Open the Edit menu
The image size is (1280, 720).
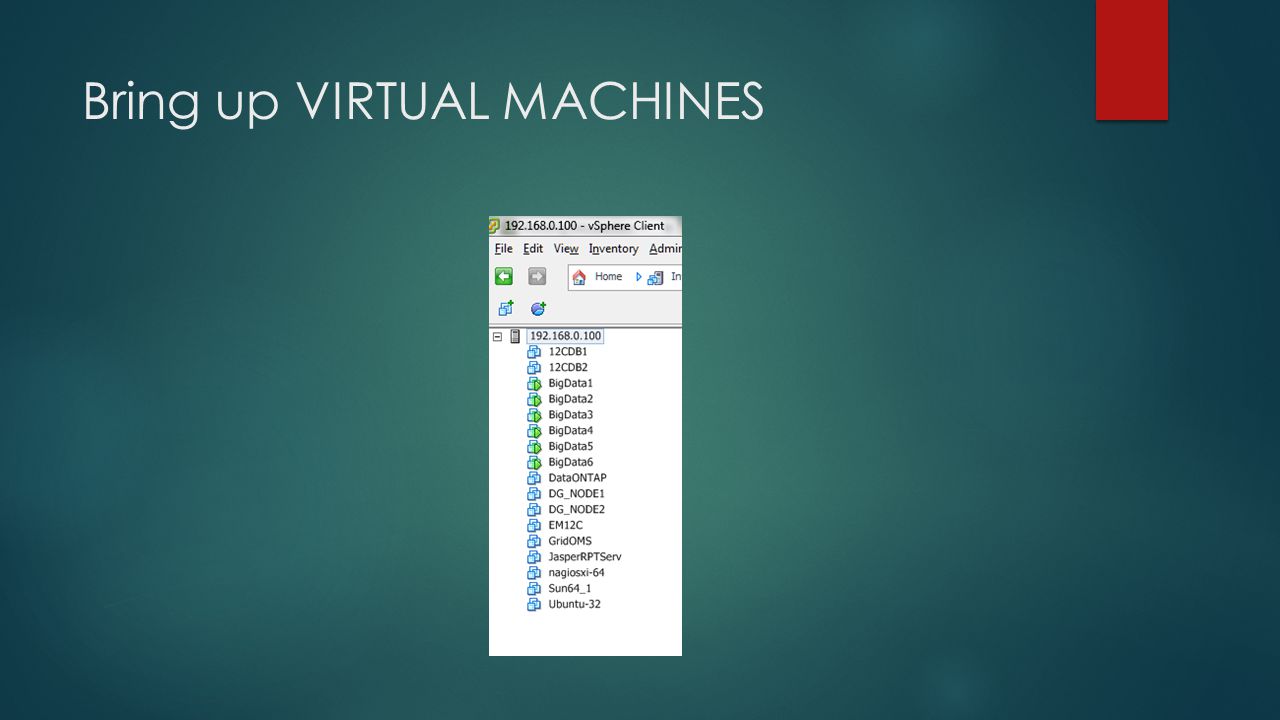coord(533,249)
